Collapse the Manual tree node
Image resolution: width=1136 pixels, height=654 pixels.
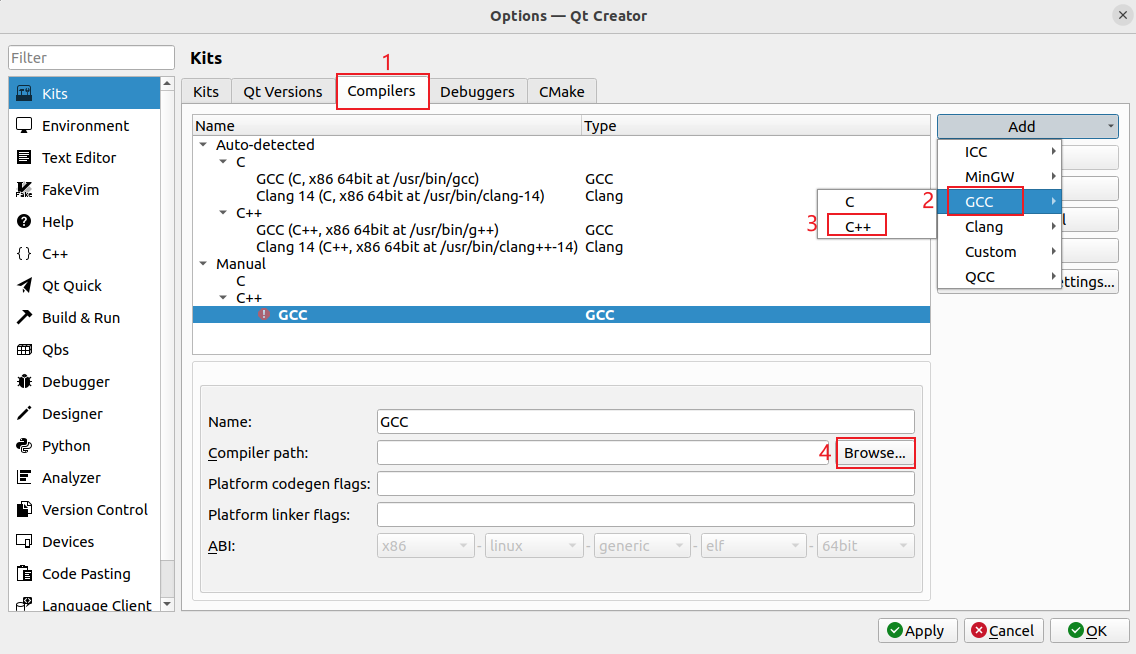coord(204,264)
